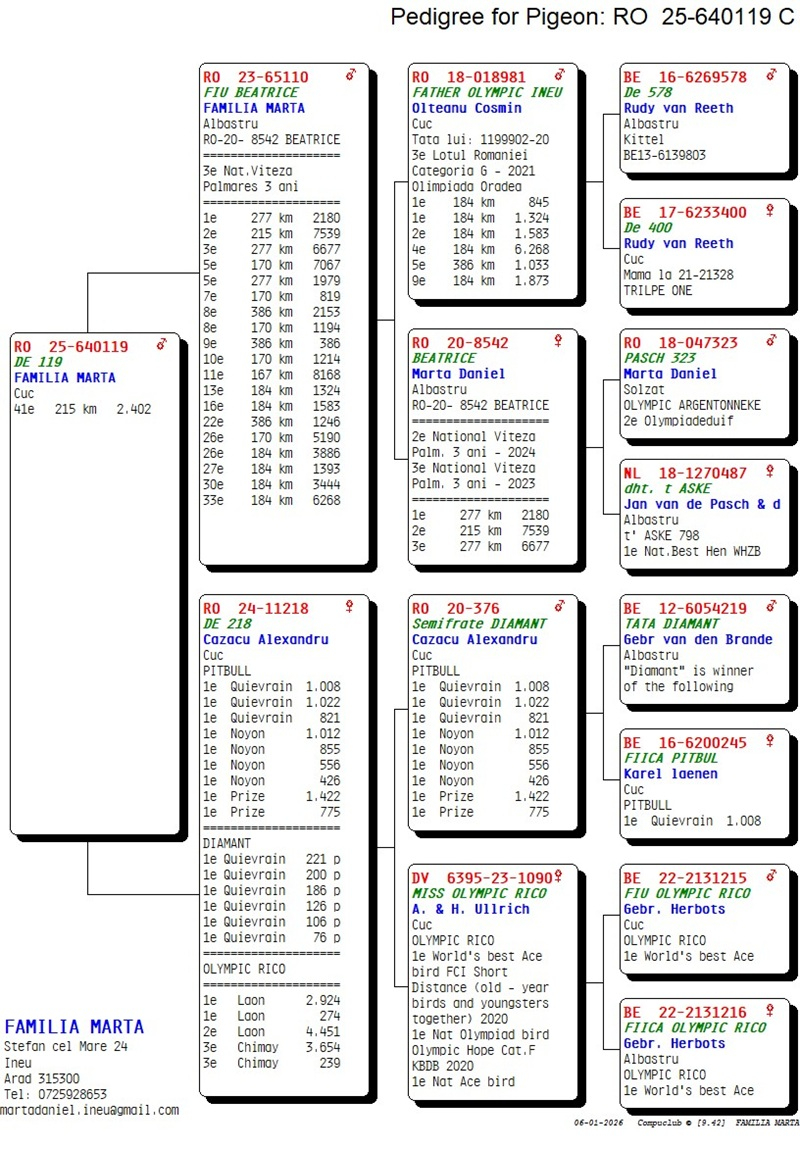Open the martadaniel.ineu@gmail.com email address

[x=90, y=1110]
